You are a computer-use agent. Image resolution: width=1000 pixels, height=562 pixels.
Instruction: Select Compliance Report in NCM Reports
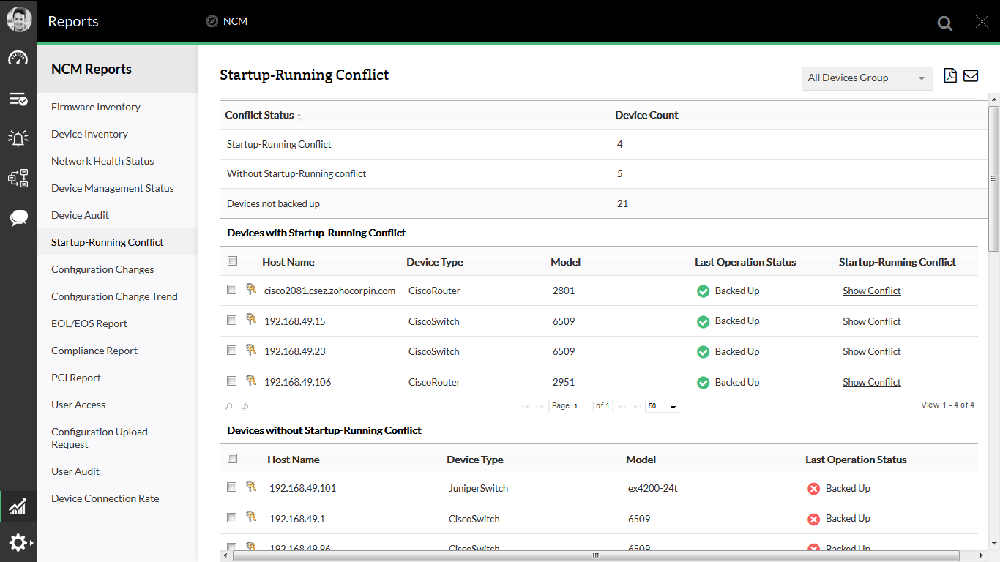click(94, 351)
